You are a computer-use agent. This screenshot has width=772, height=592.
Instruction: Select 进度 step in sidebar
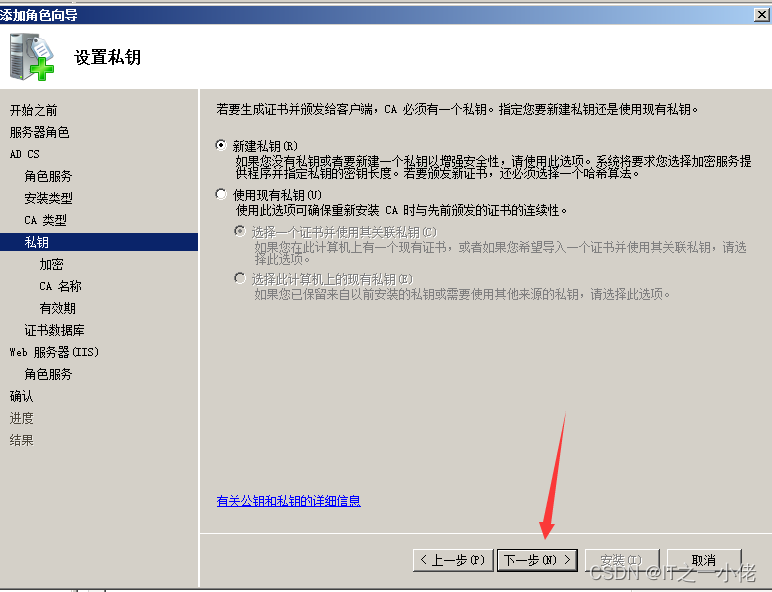point(22,418)
